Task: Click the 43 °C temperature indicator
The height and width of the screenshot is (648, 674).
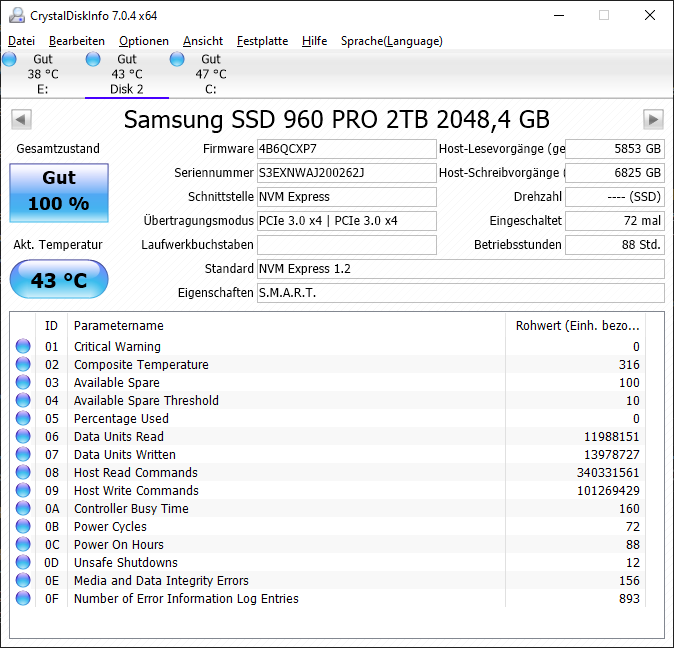Action: [59, 280]
